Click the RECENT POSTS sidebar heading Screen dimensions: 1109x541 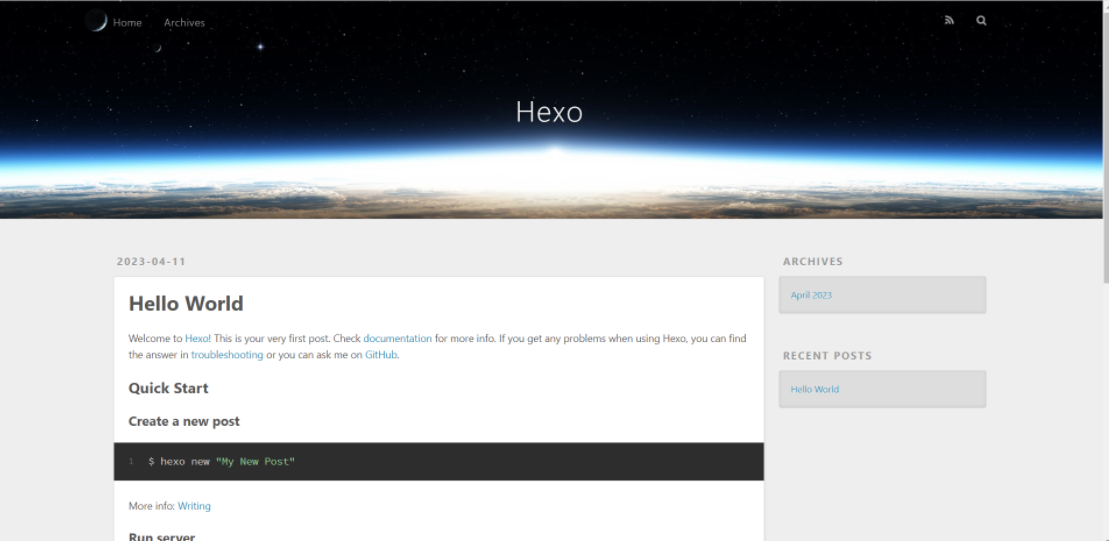click(x=827, y=356)
